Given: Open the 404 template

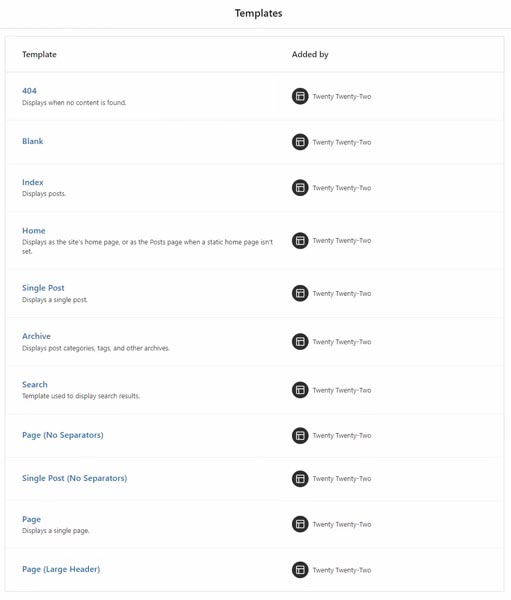Looking at the screenshot, I should 29,91.
